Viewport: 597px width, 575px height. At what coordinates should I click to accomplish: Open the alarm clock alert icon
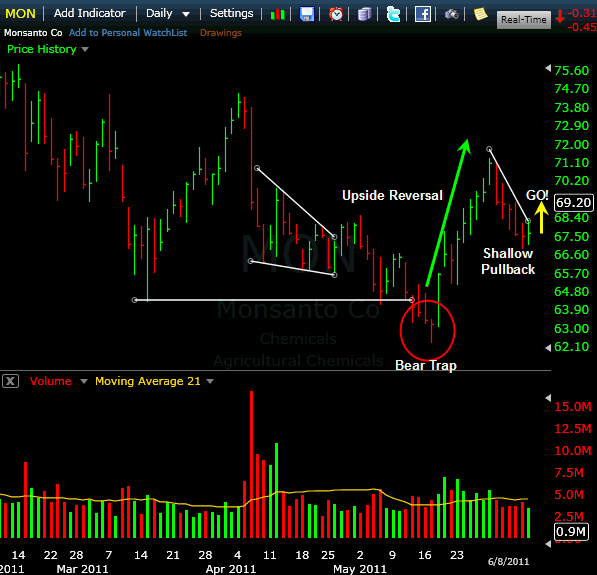336,14
